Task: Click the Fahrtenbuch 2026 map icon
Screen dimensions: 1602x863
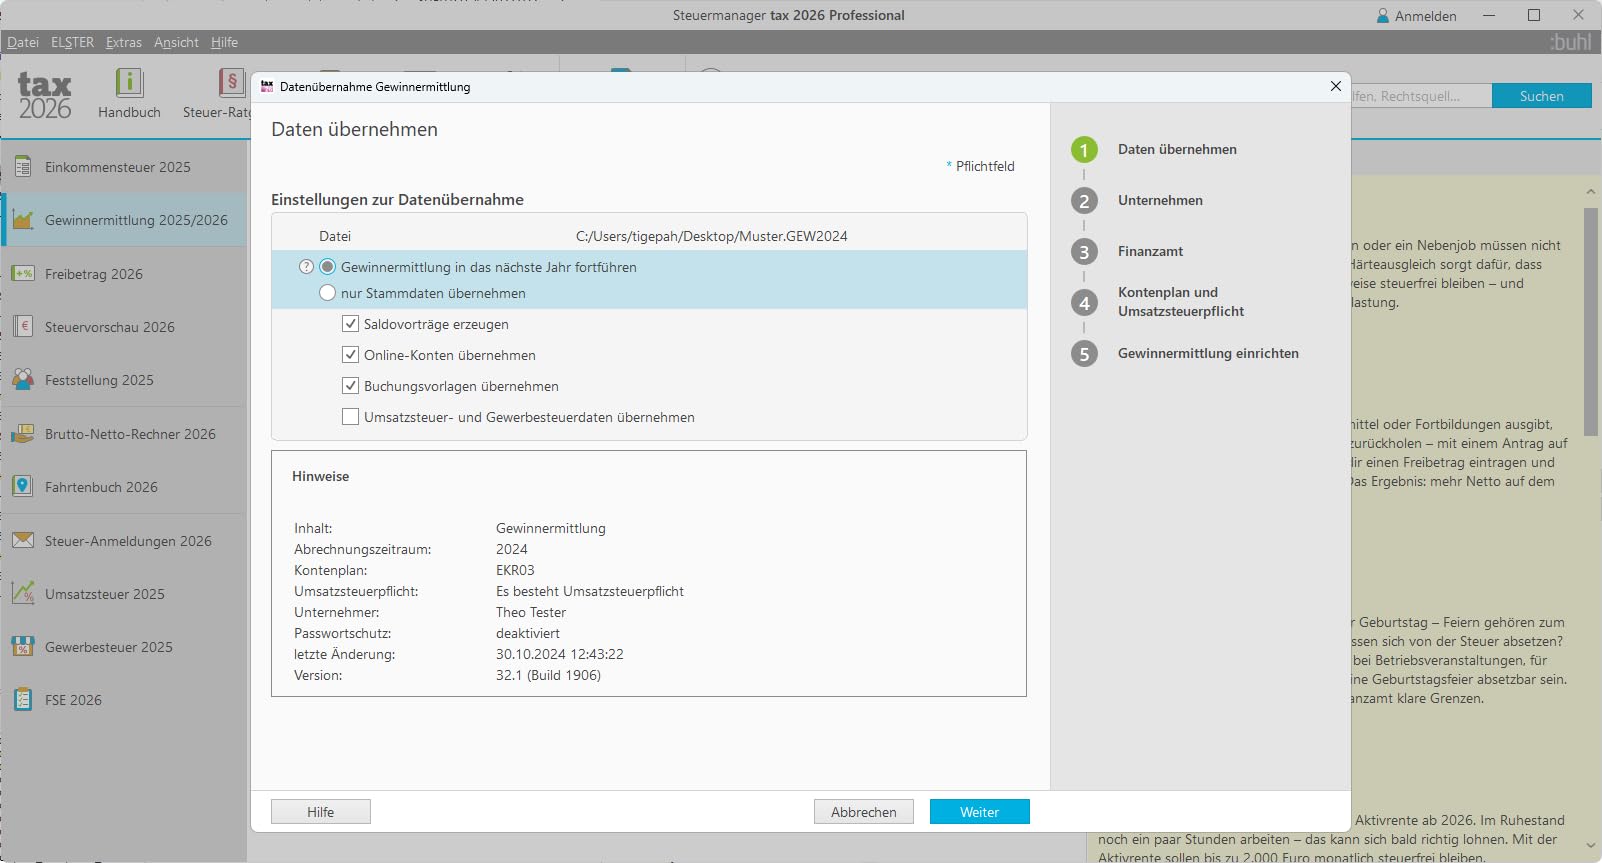Action: 23,487
